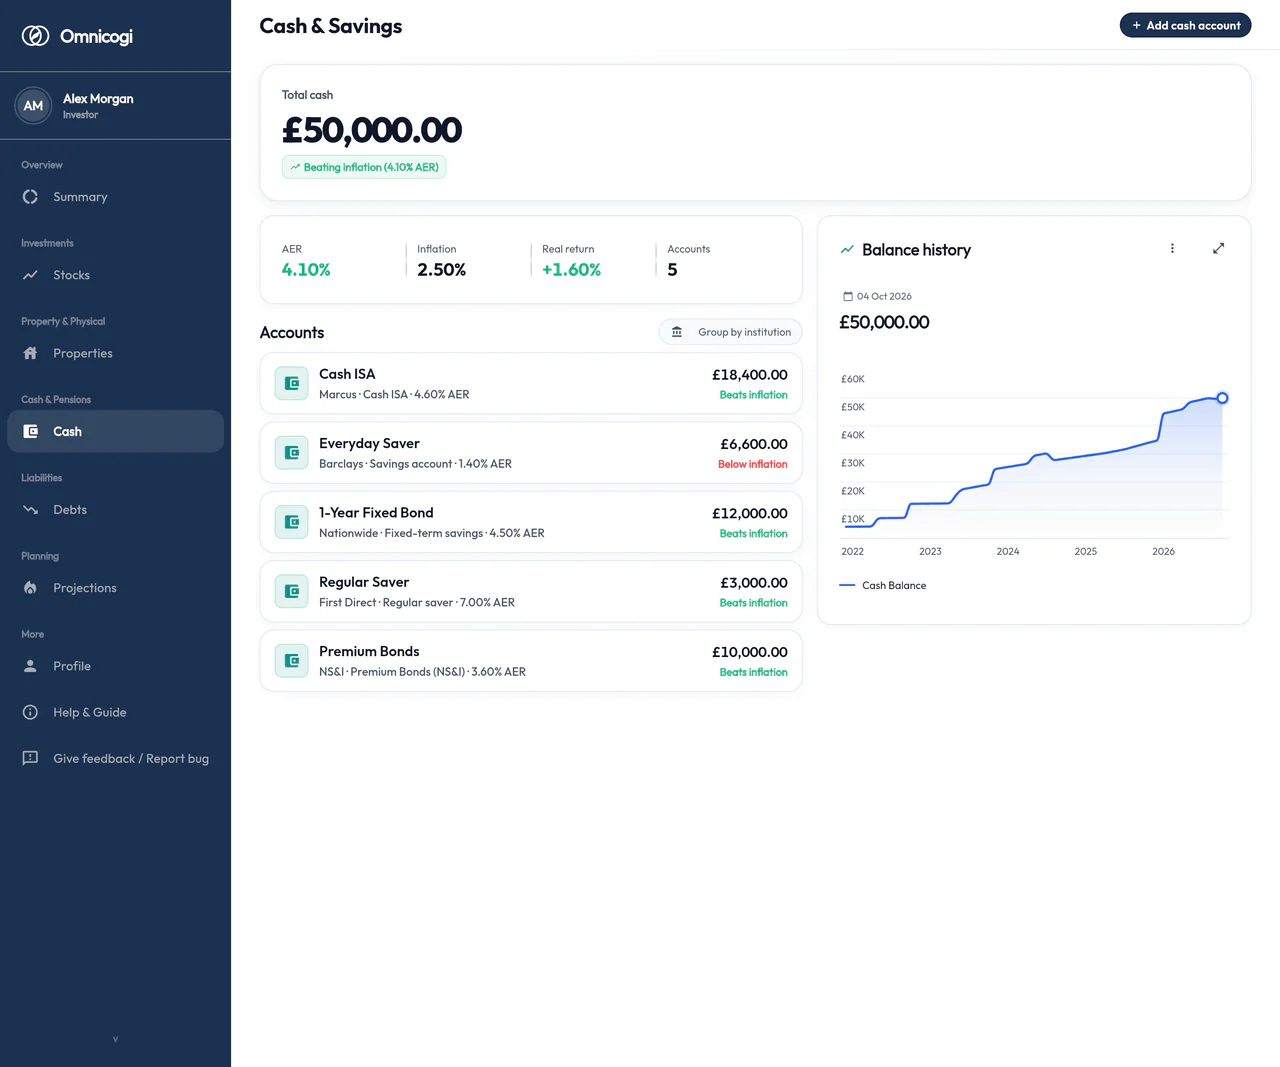Select the Cash sidebar item
This screenshot has height=1067, width=1280.
[x=115, y=431]
